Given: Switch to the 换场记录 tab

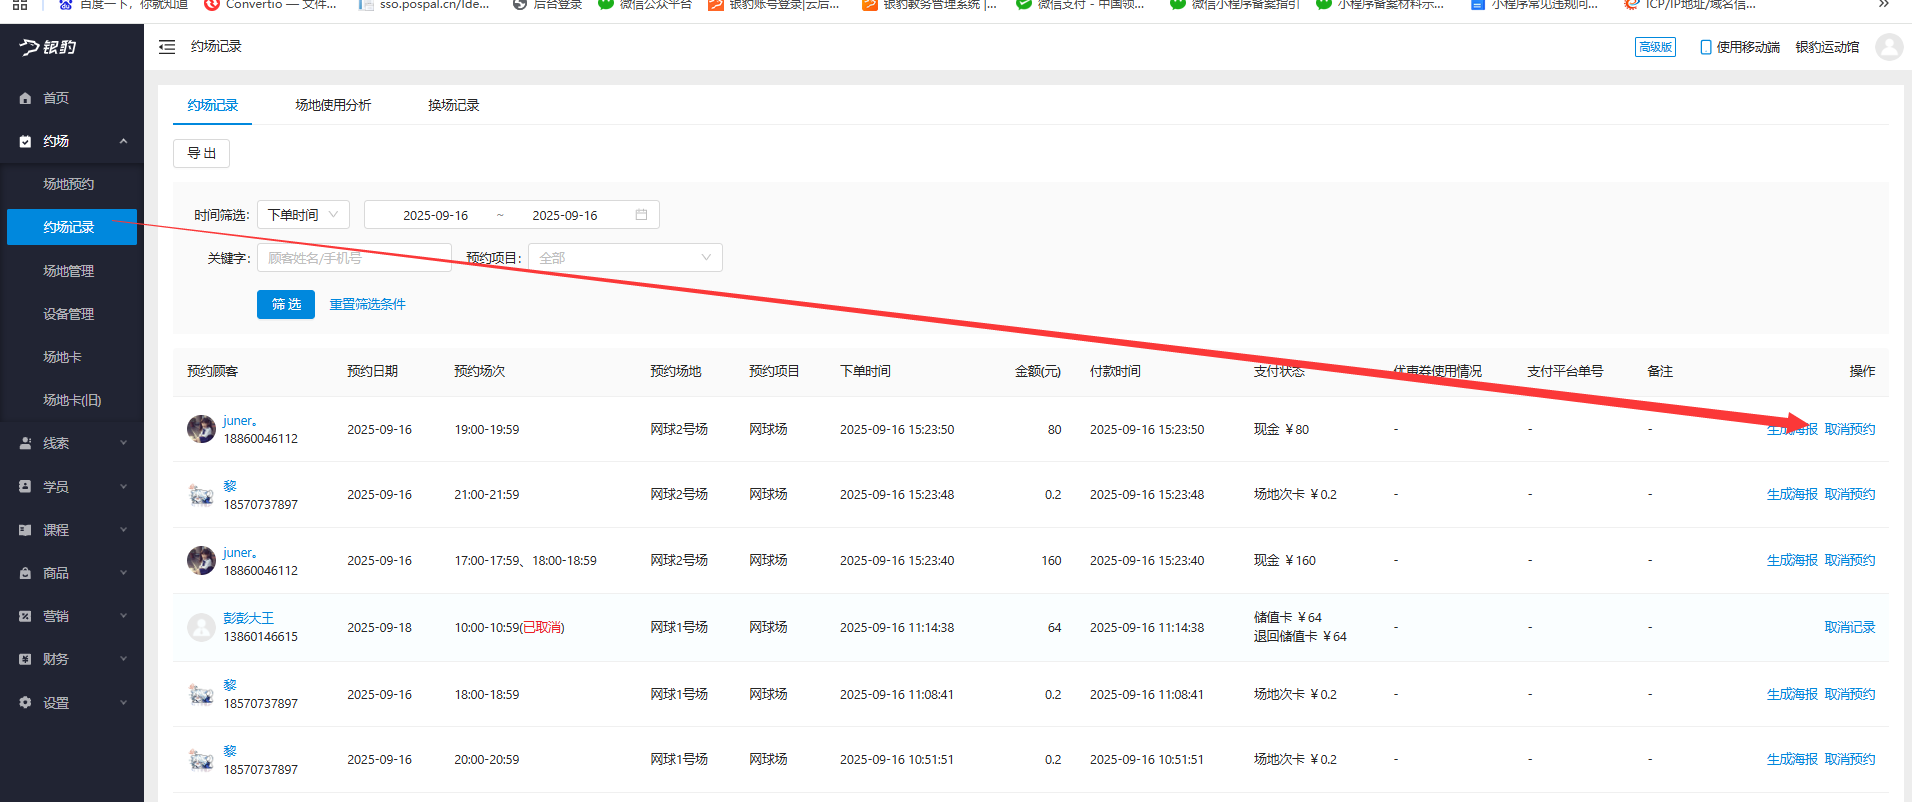Looking at the screenshot, I should click(453, 105).
